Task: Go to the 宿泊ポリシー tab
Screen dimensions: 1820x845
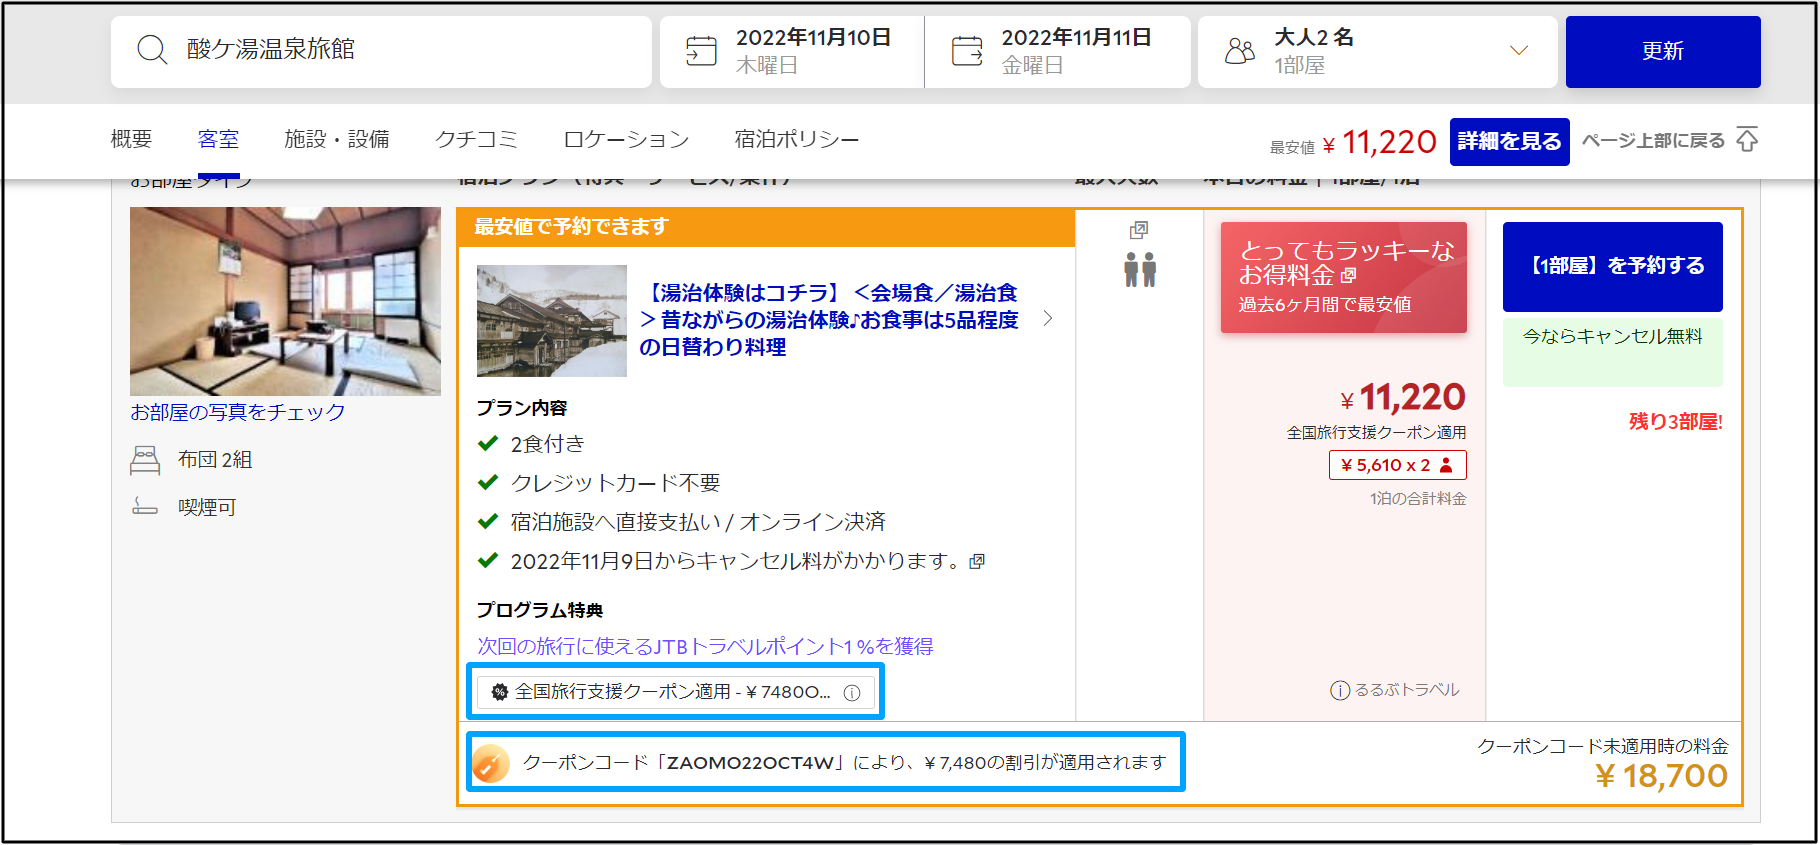Action: coord(796,140)
